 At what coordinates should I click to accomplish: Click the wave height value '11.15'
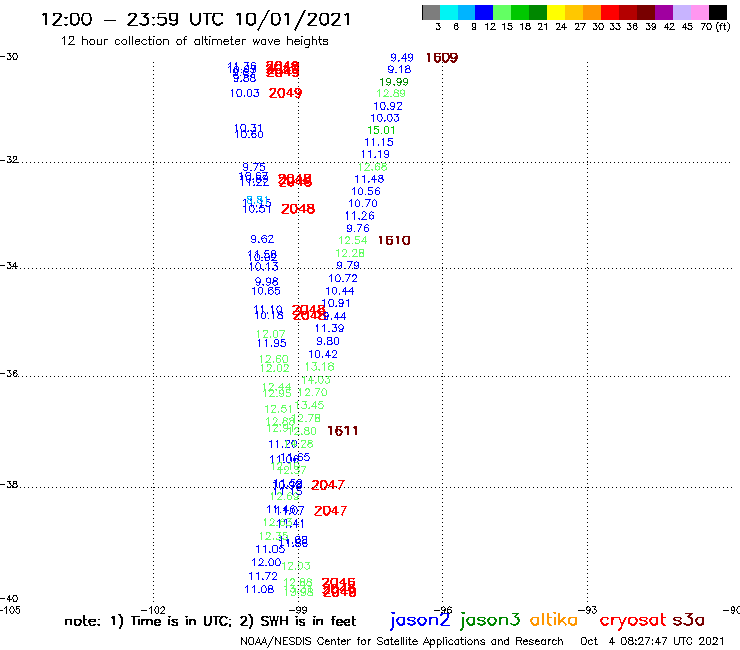(x=378, y=142)
